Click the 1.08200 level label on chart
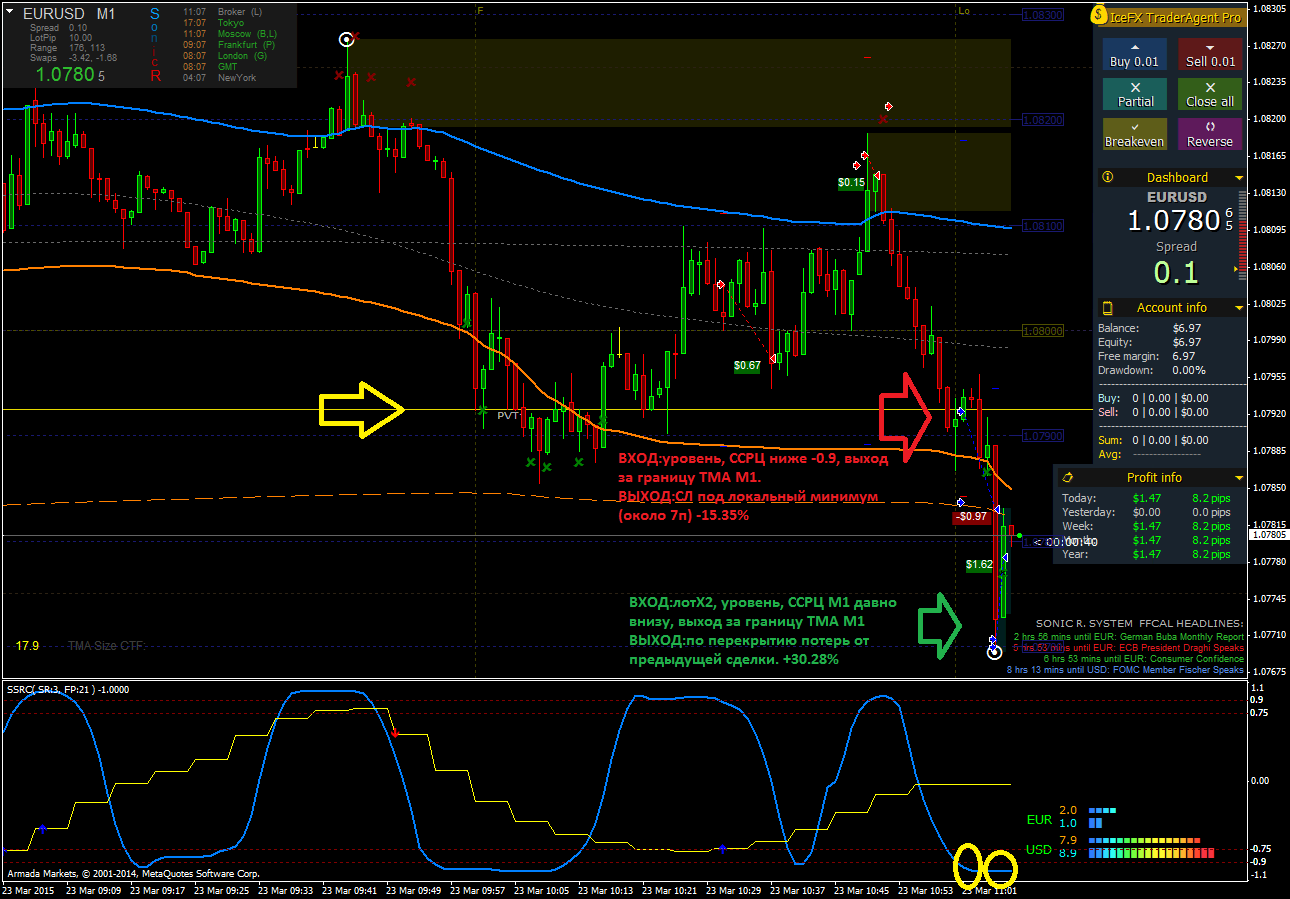The width and height of the screenshot is (1290, 899). tap(1042, 119)
